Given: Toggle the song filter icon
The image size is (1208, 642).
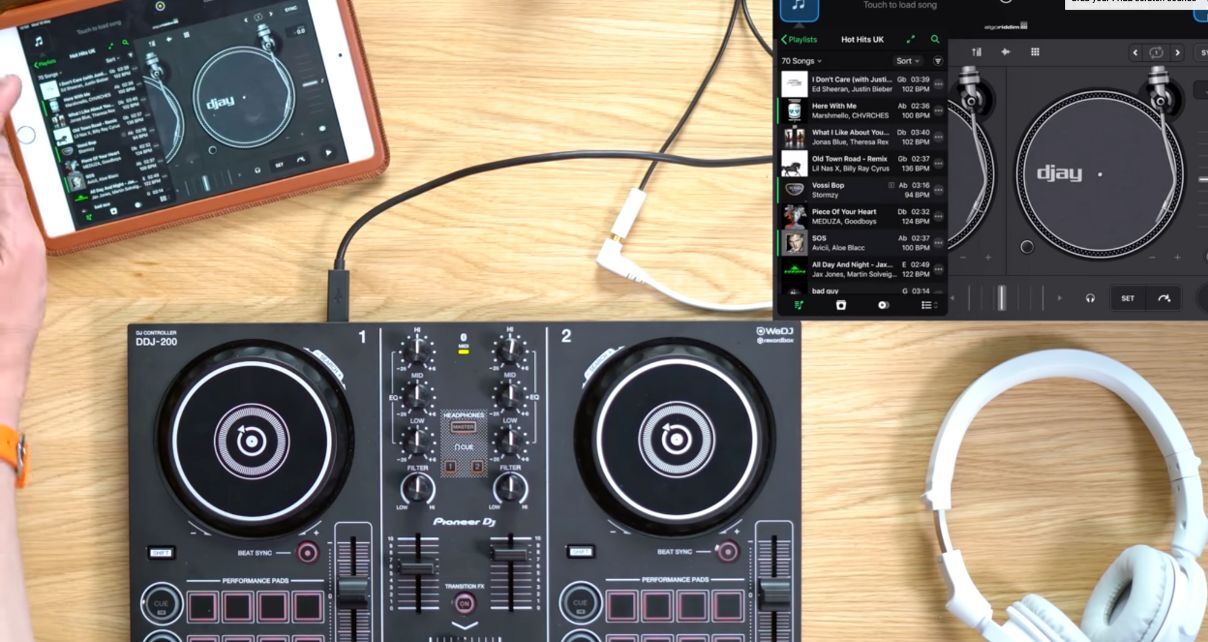Looking at the screenshot, I should click(x=938, y=61).
